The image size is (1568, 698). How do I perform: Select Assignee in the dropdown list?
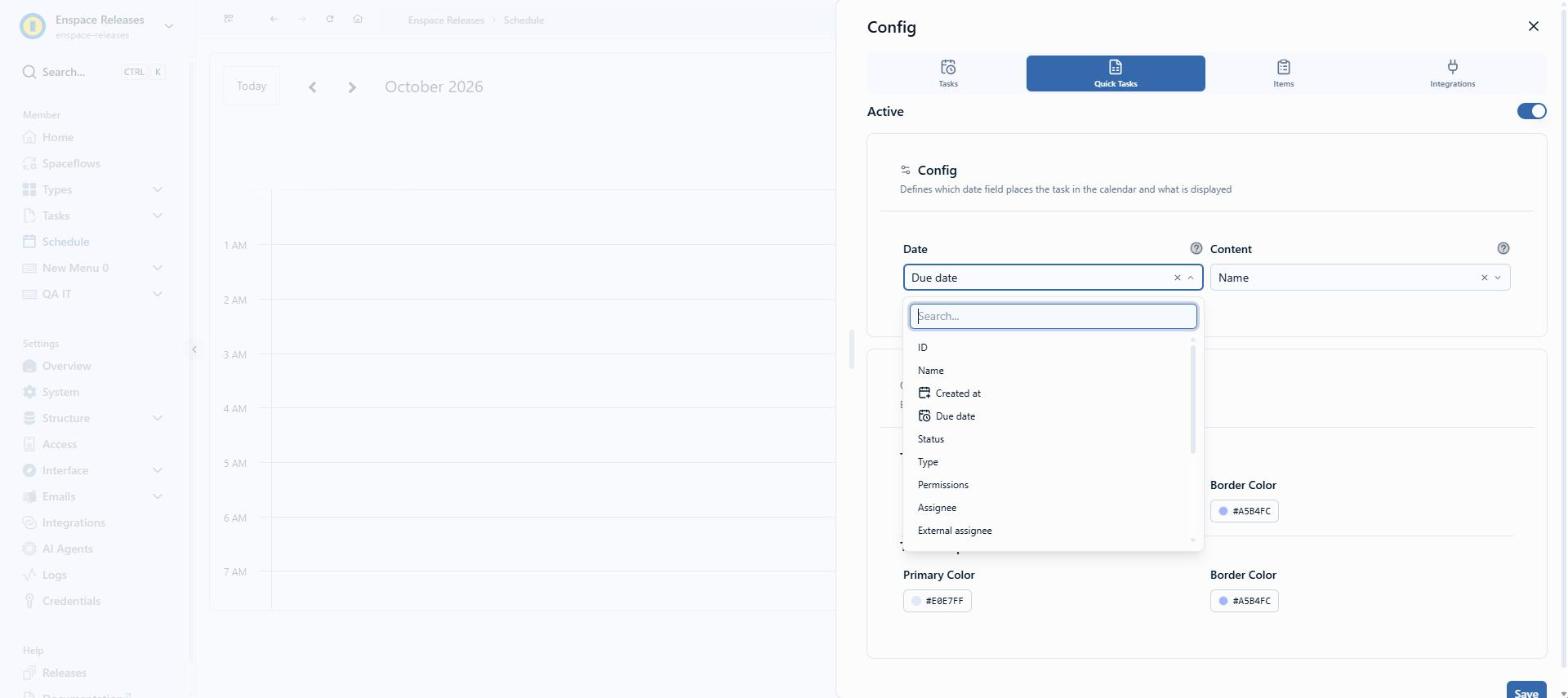(1047, 508)
